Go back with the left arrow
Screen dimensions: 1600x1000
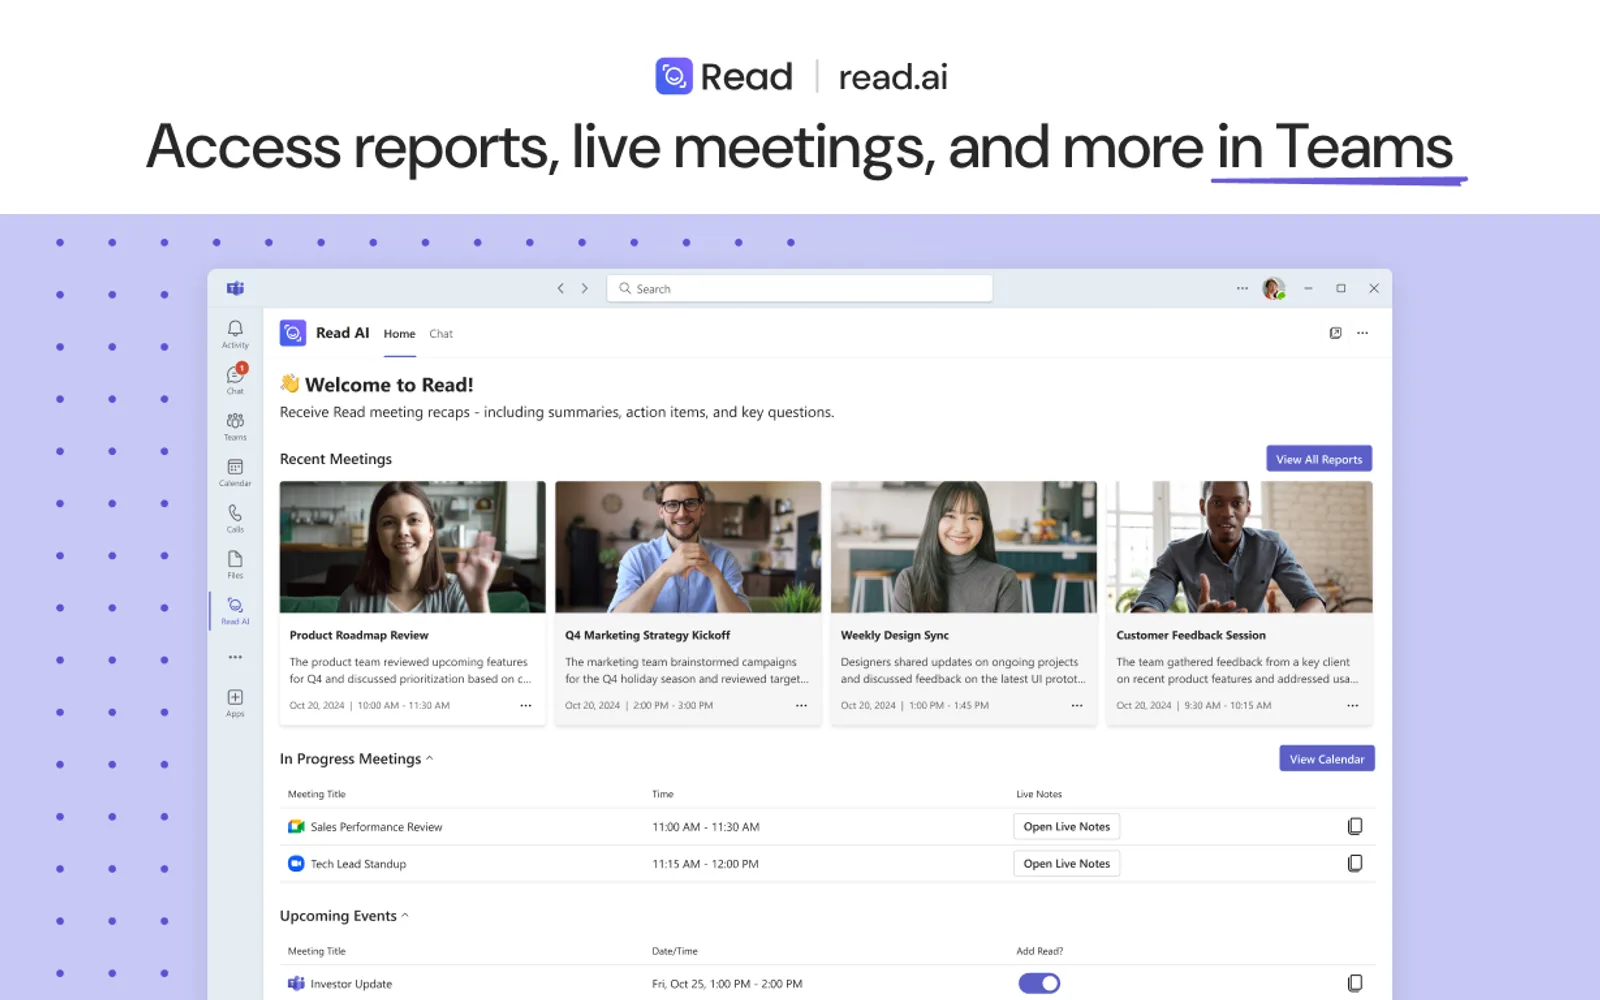[561, 288]
